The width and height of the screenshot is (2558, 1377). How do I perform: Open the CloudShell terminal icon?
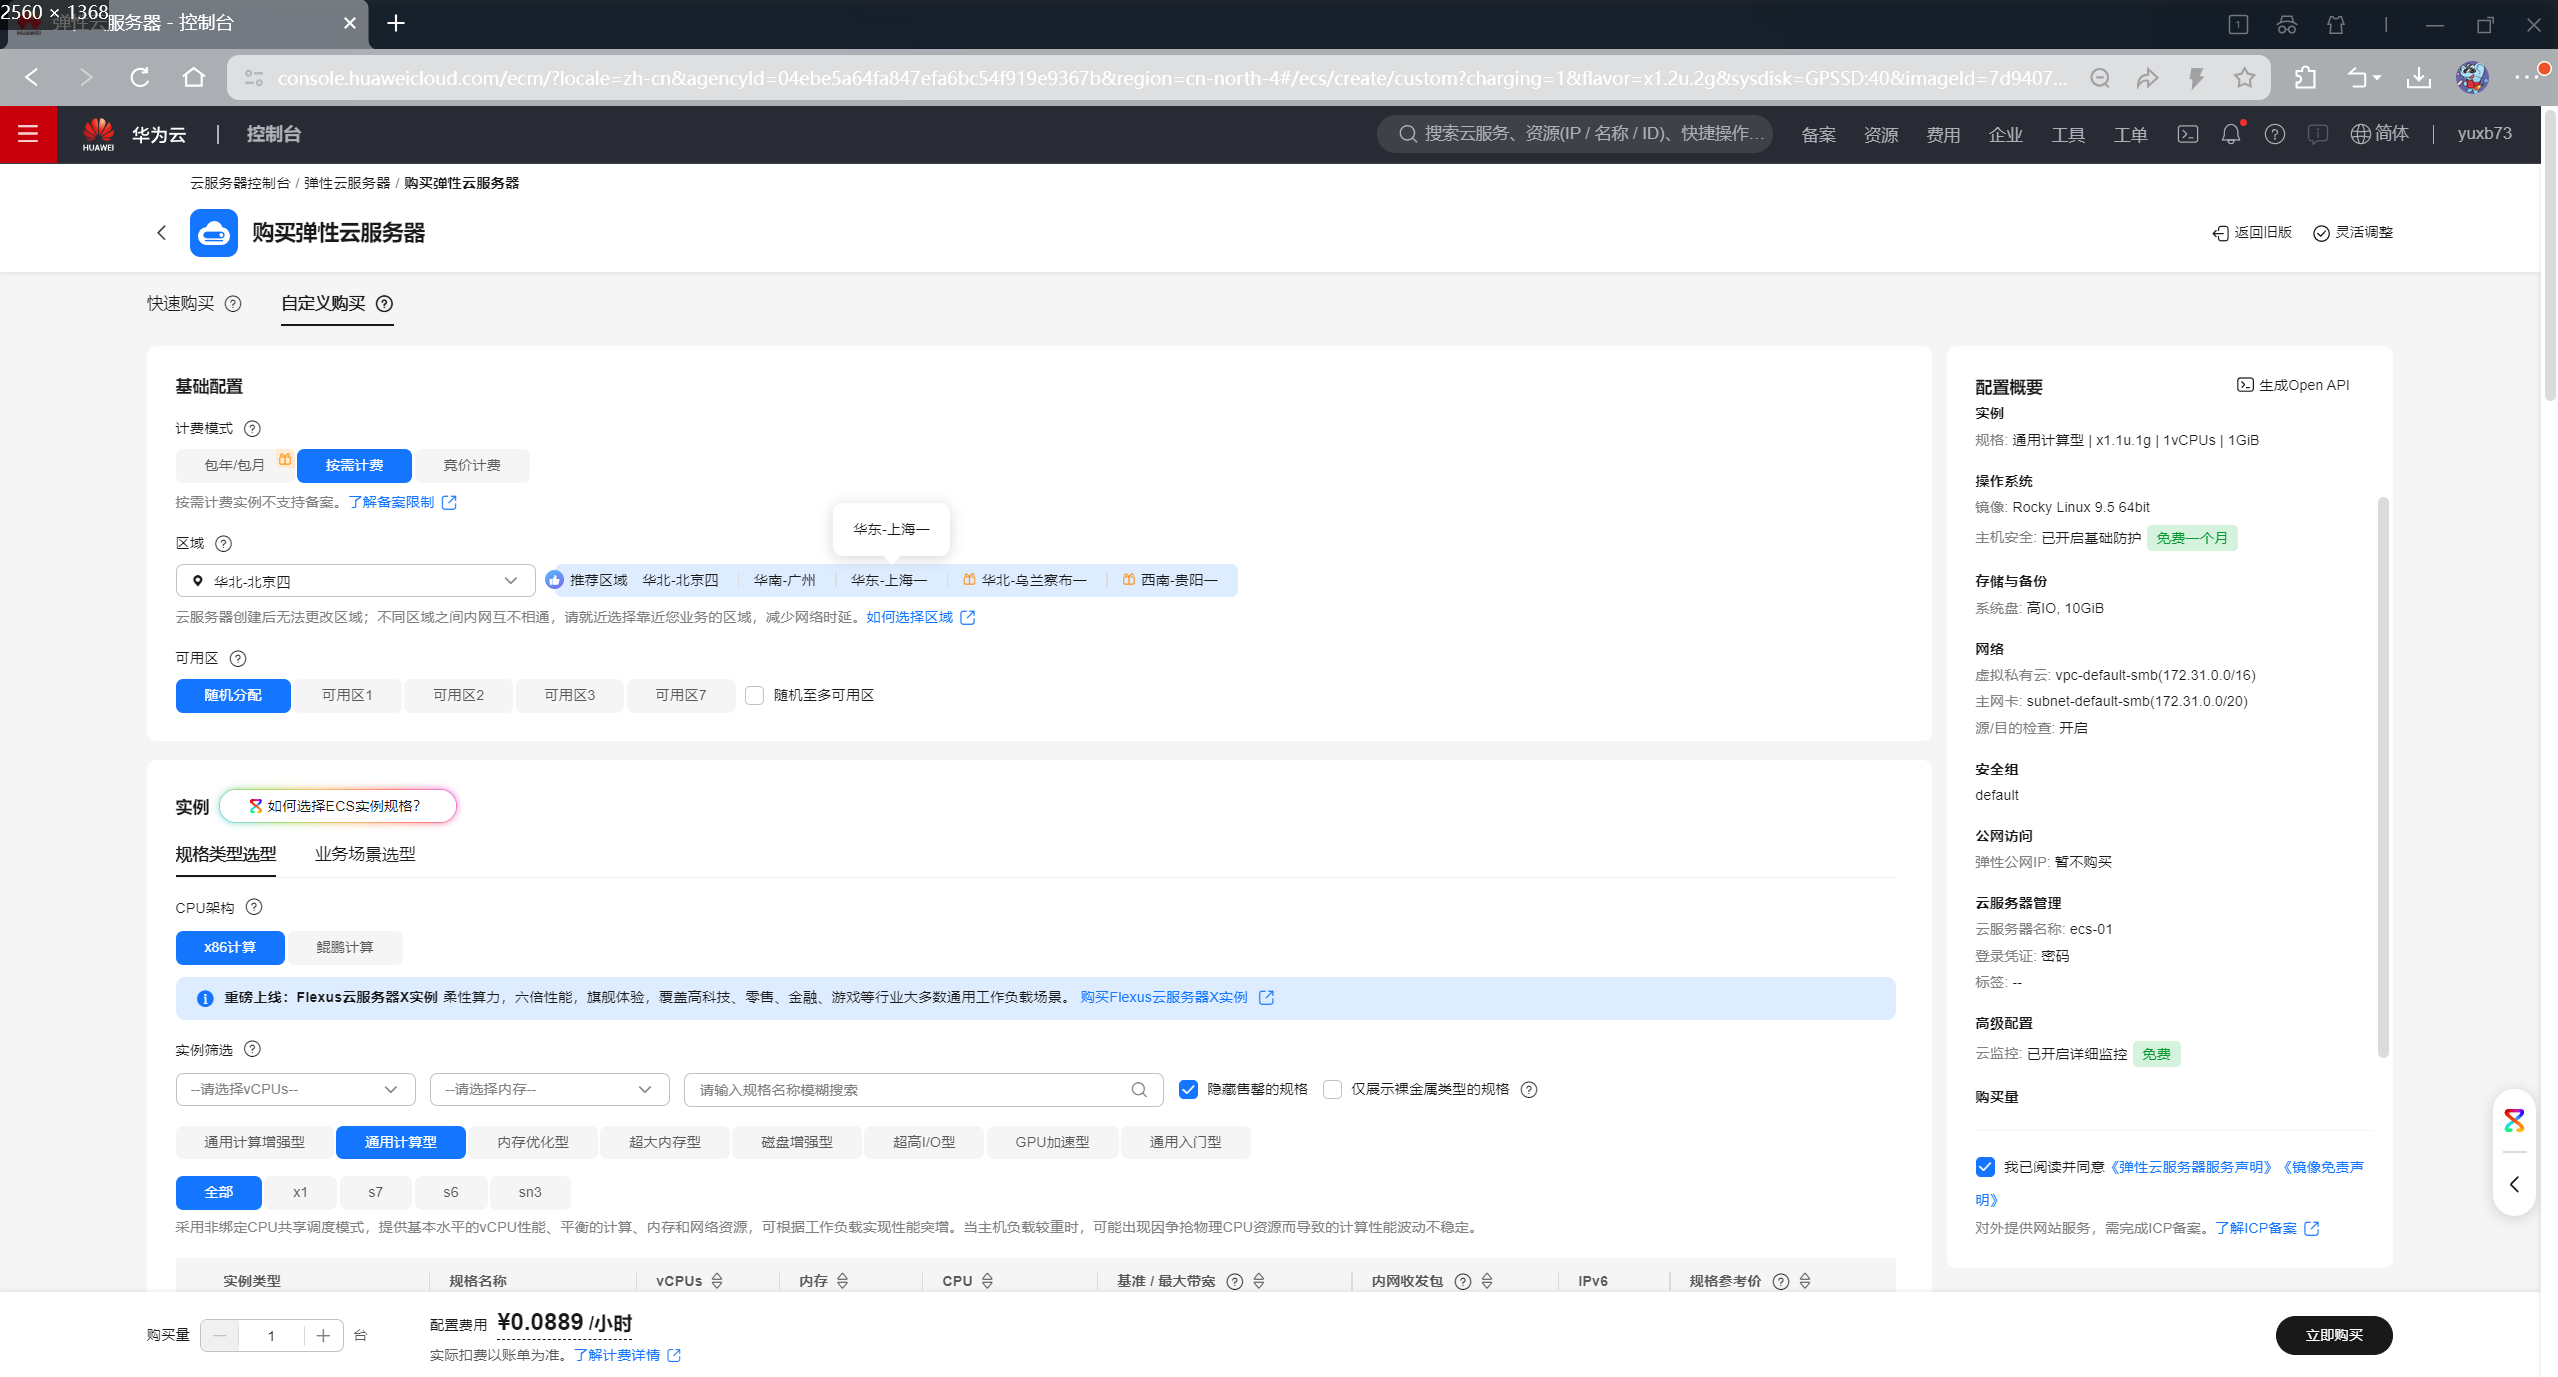2187,134
